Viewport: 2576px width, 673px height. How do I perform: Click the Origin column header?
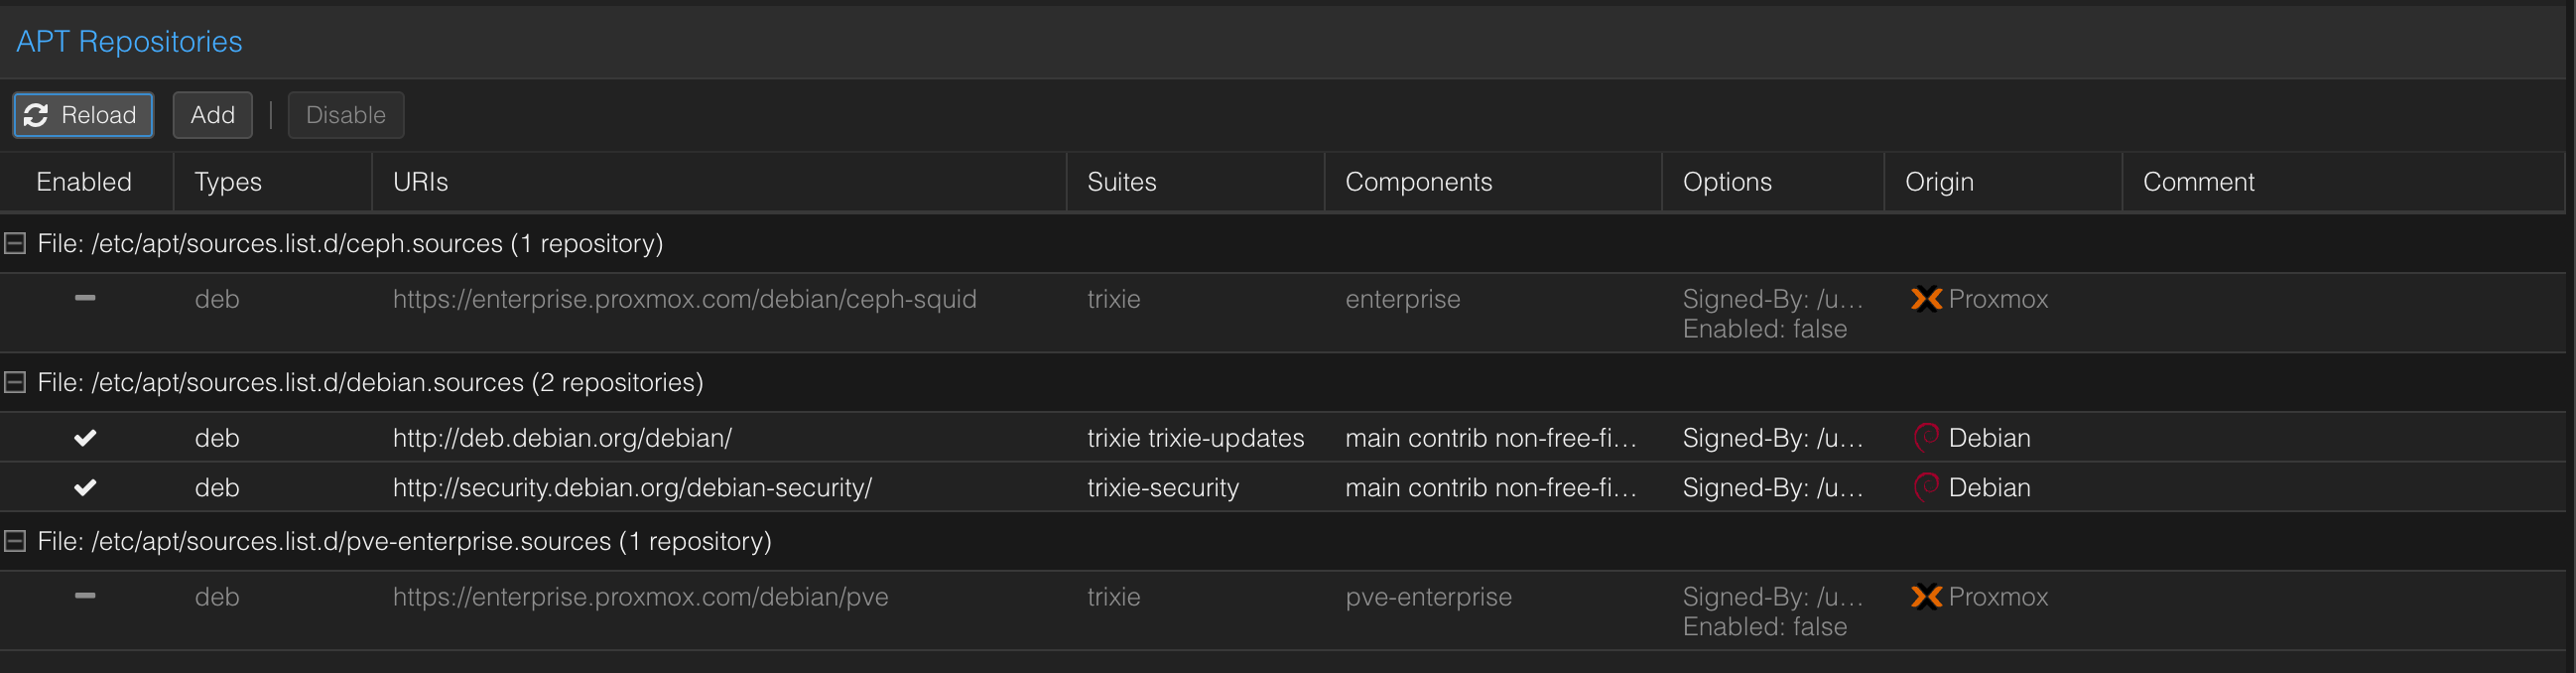[x=1938, y=182]
